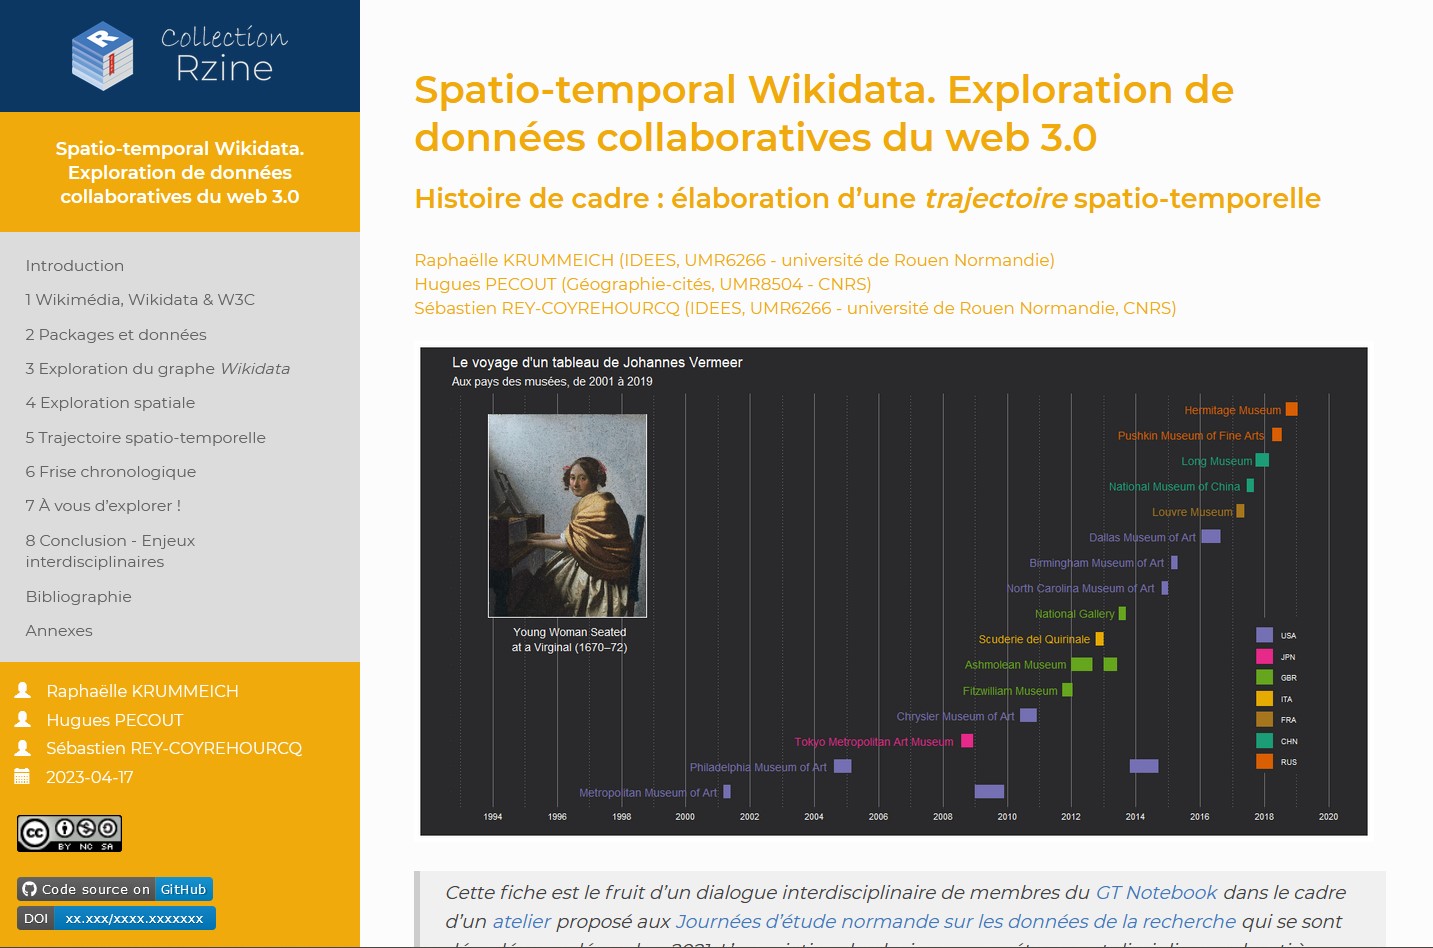
Task: Open the atelier hyperlink
Action: pos(521,921)
